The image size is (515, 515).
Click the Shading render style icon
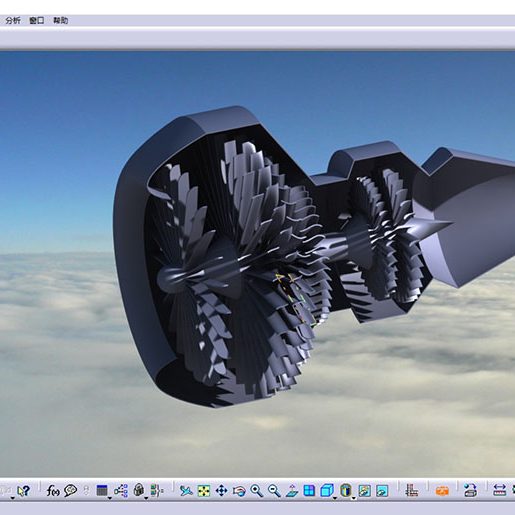[x=346, y=490]
